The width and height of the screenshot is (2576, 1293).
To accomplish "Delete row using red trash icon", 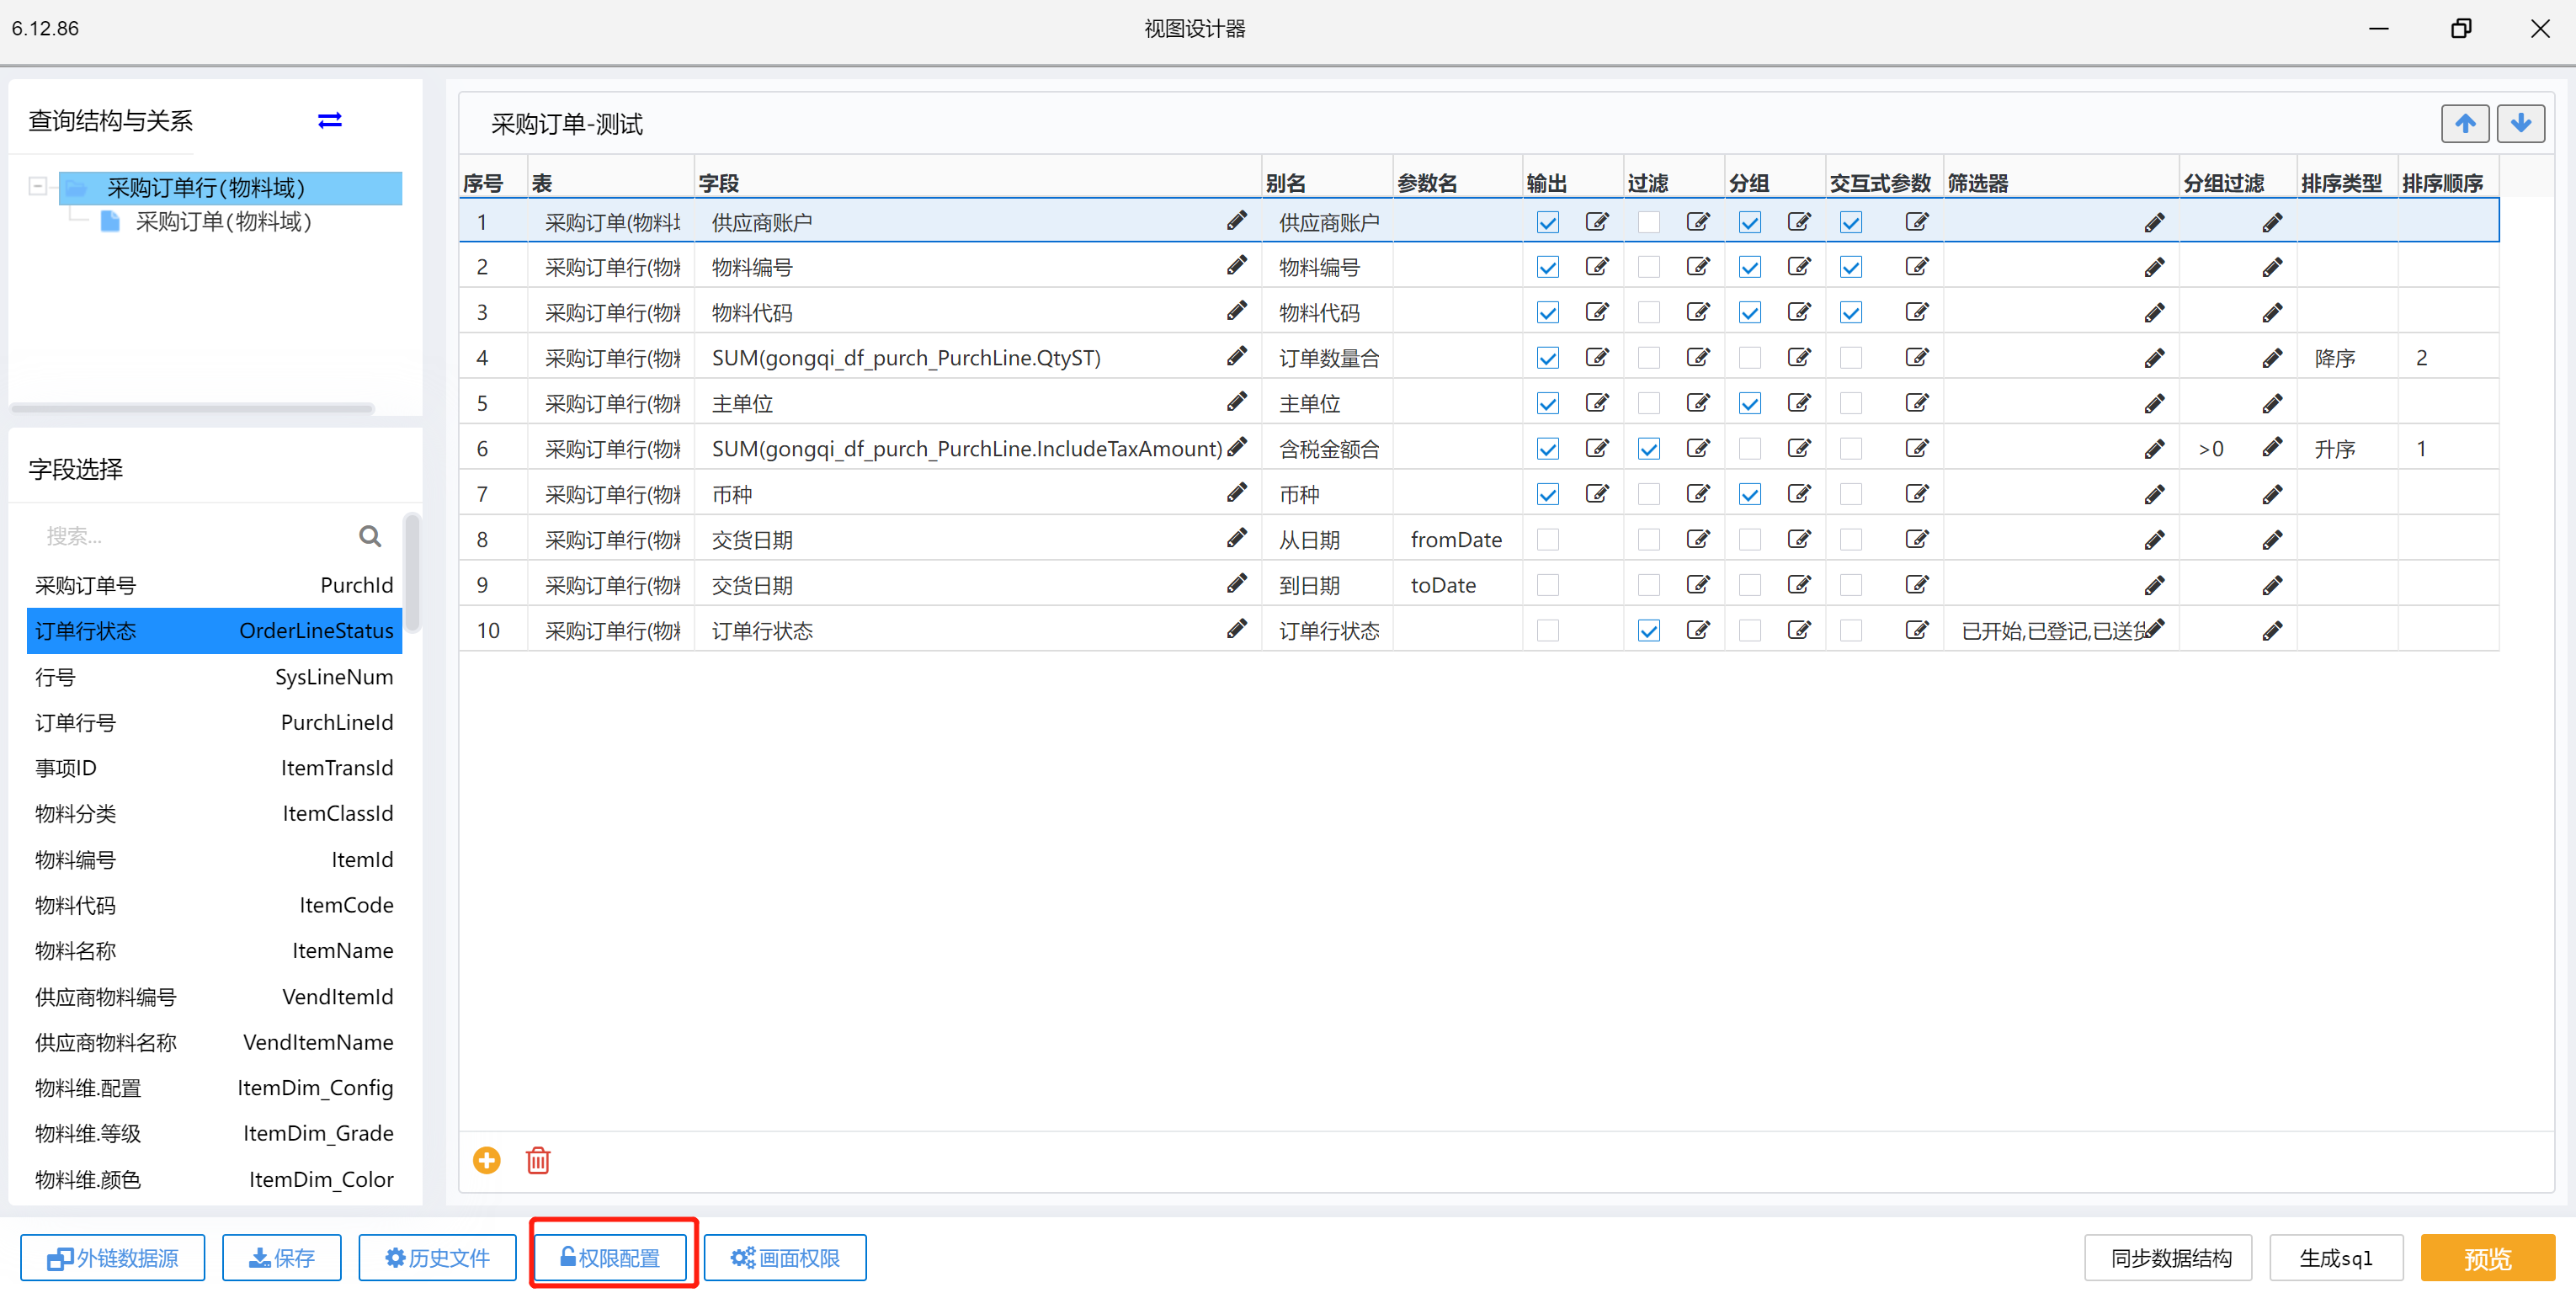I will tap(538, 1160).
